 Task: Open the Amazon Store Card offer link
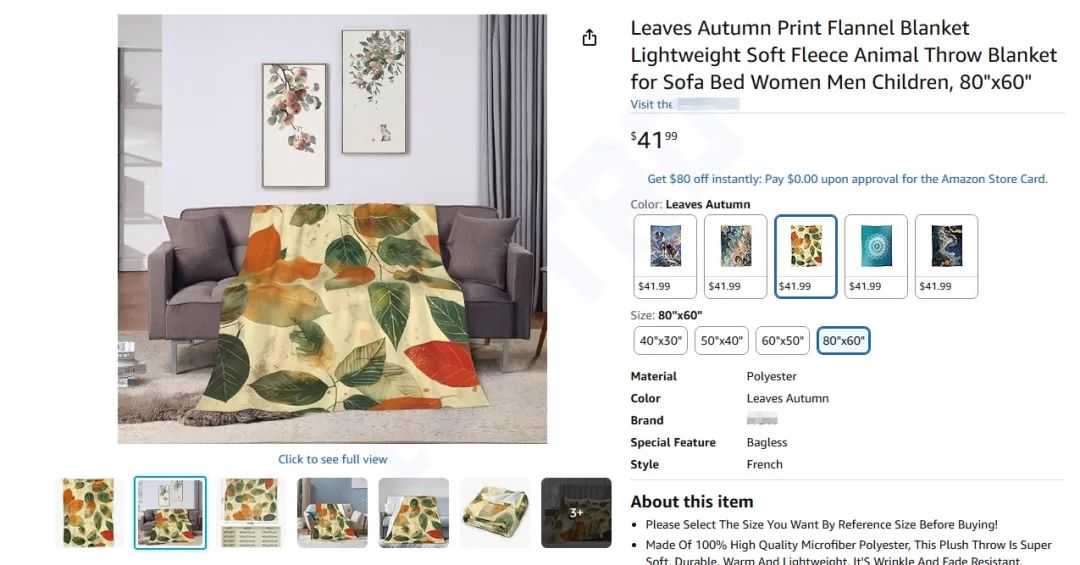[847, 179]
